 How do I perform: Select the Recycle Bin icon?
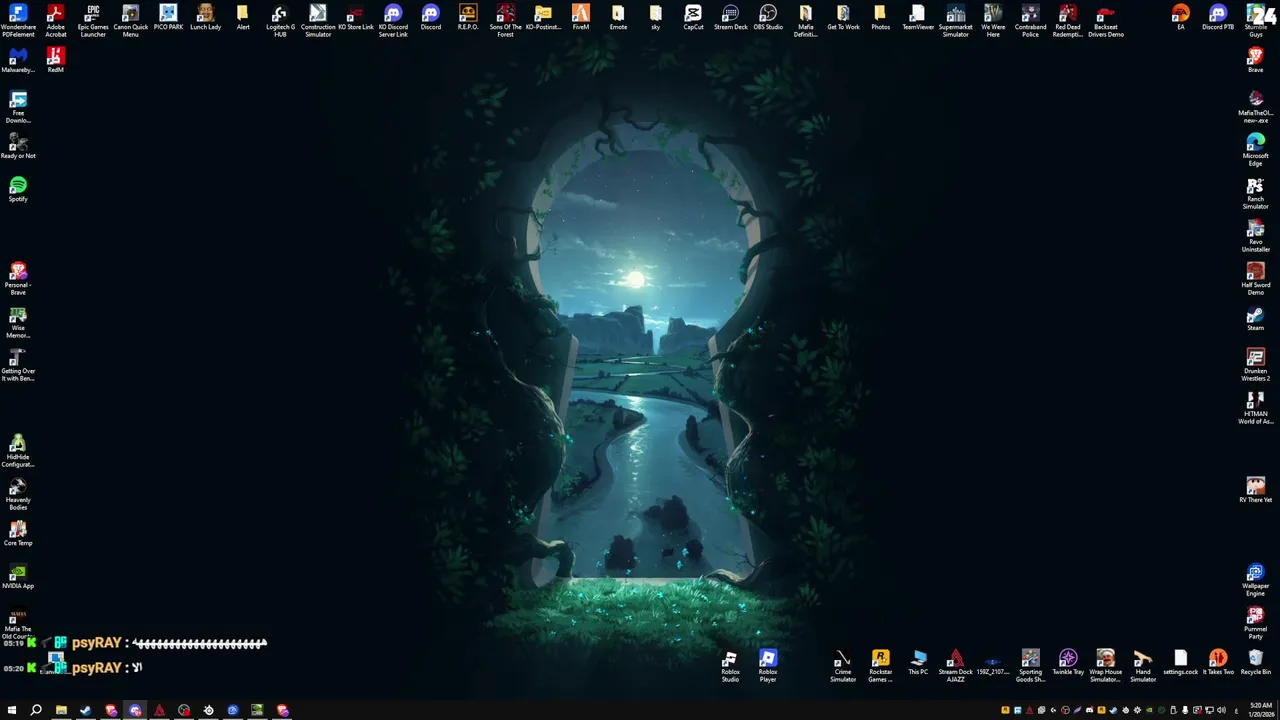1255,663
